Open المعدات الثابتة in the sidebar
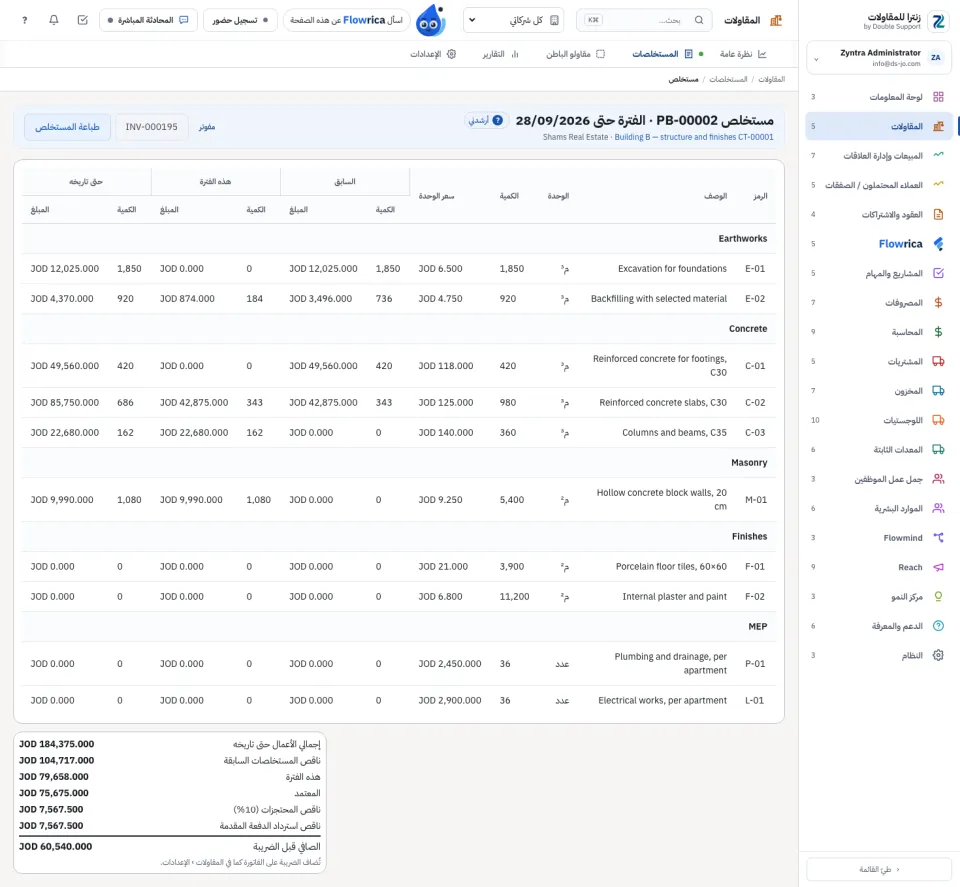The width and height of the screenshot is (960, 887). [879, 449]
